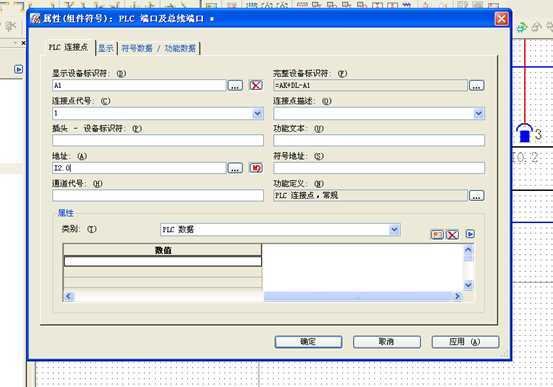Screen dimensions: 553x387
Task: Click the 完整设备标识符 field
Action: pos(370,85)
